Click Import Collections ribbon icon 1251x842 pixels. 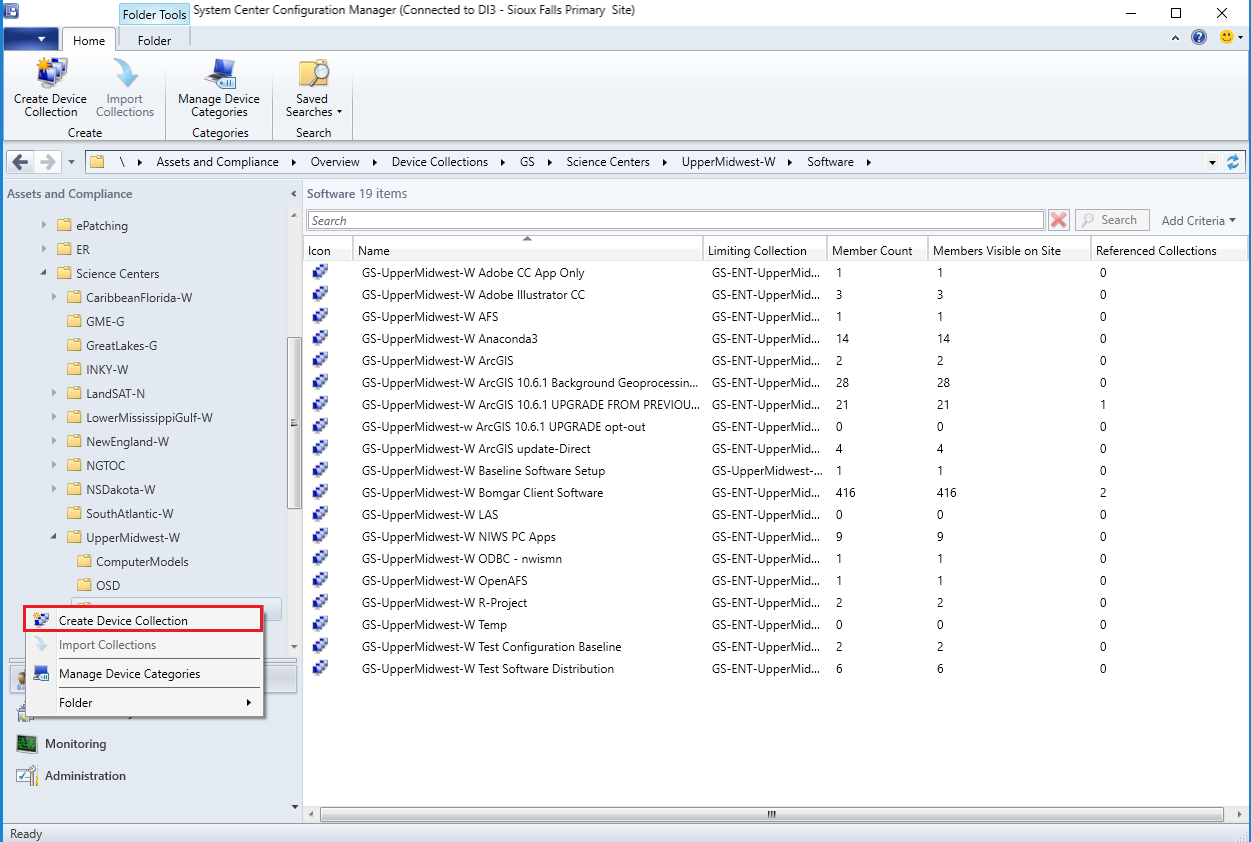125,75
